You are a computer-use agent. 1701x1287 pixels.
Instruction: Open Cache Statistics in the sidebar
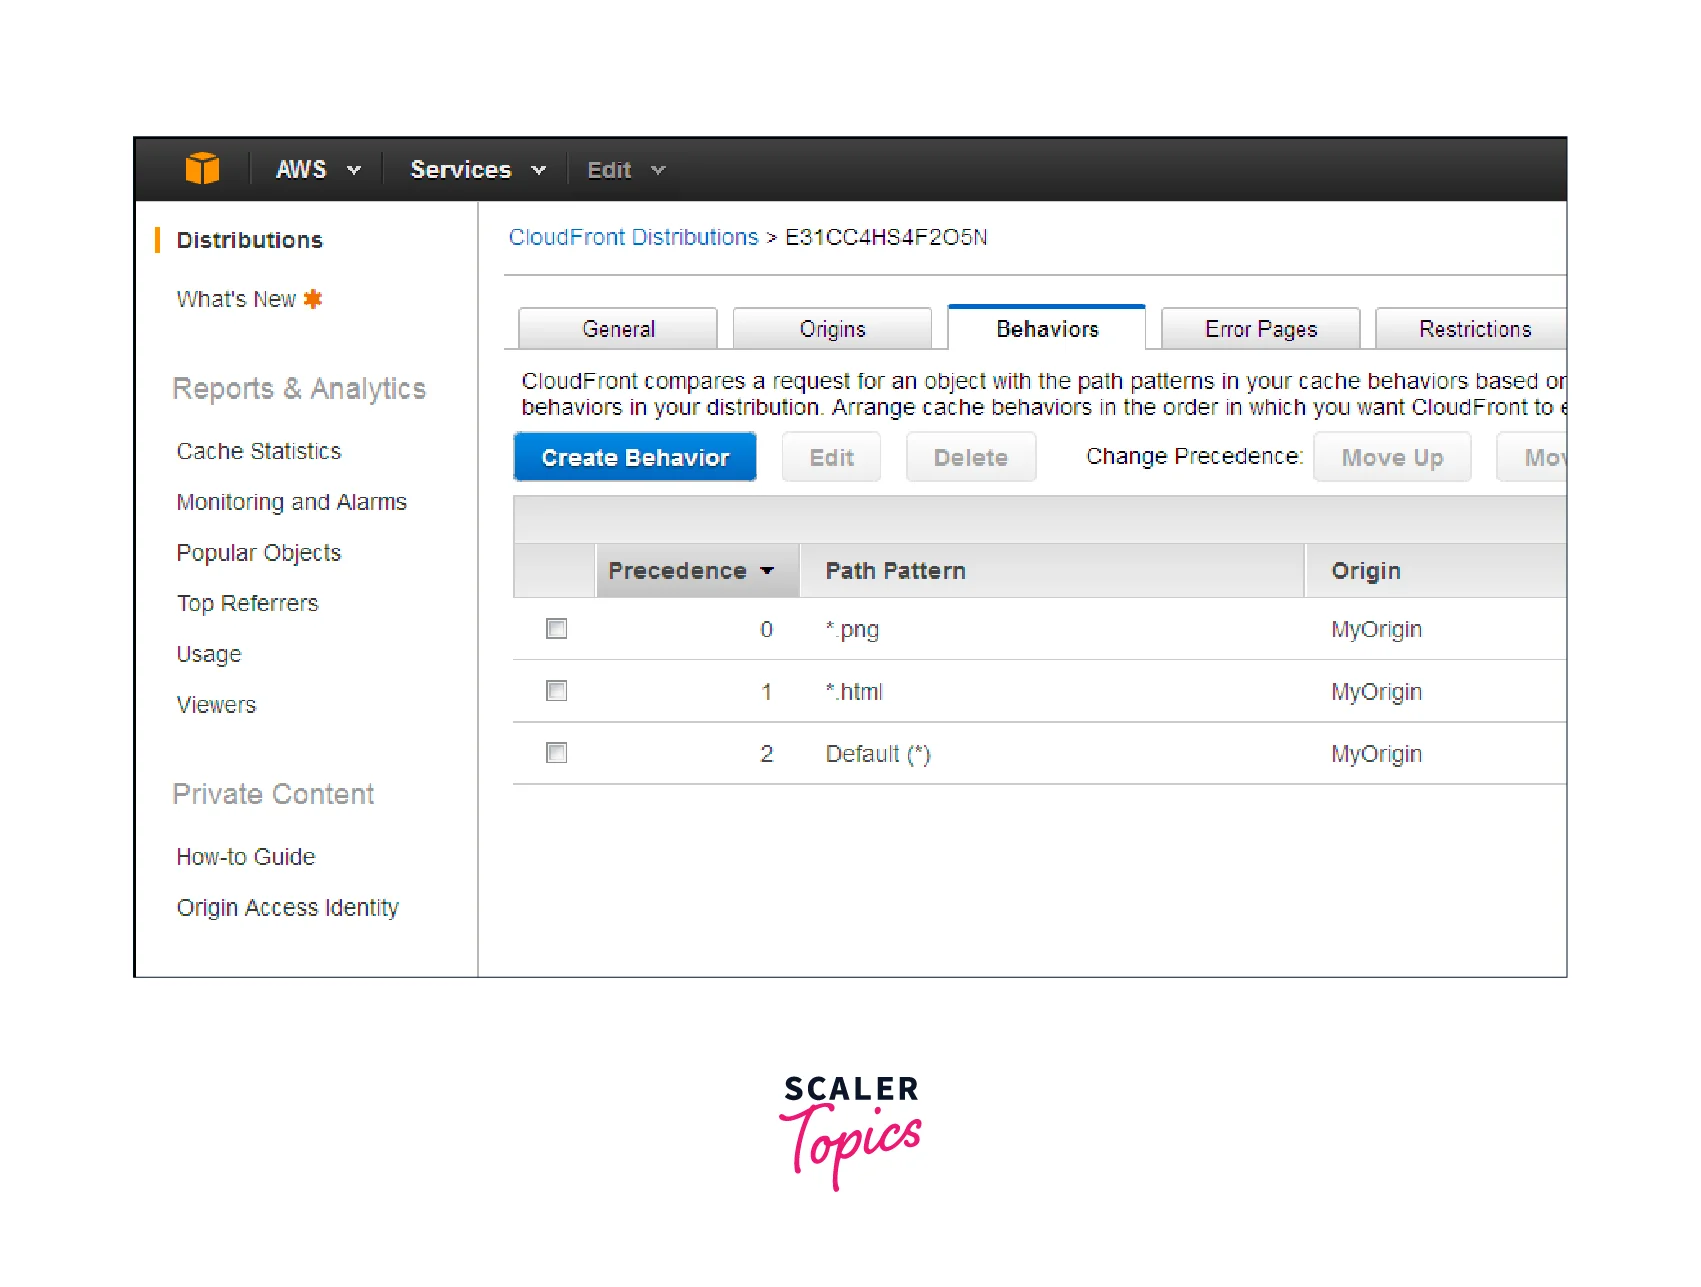(x=259, y=452)
